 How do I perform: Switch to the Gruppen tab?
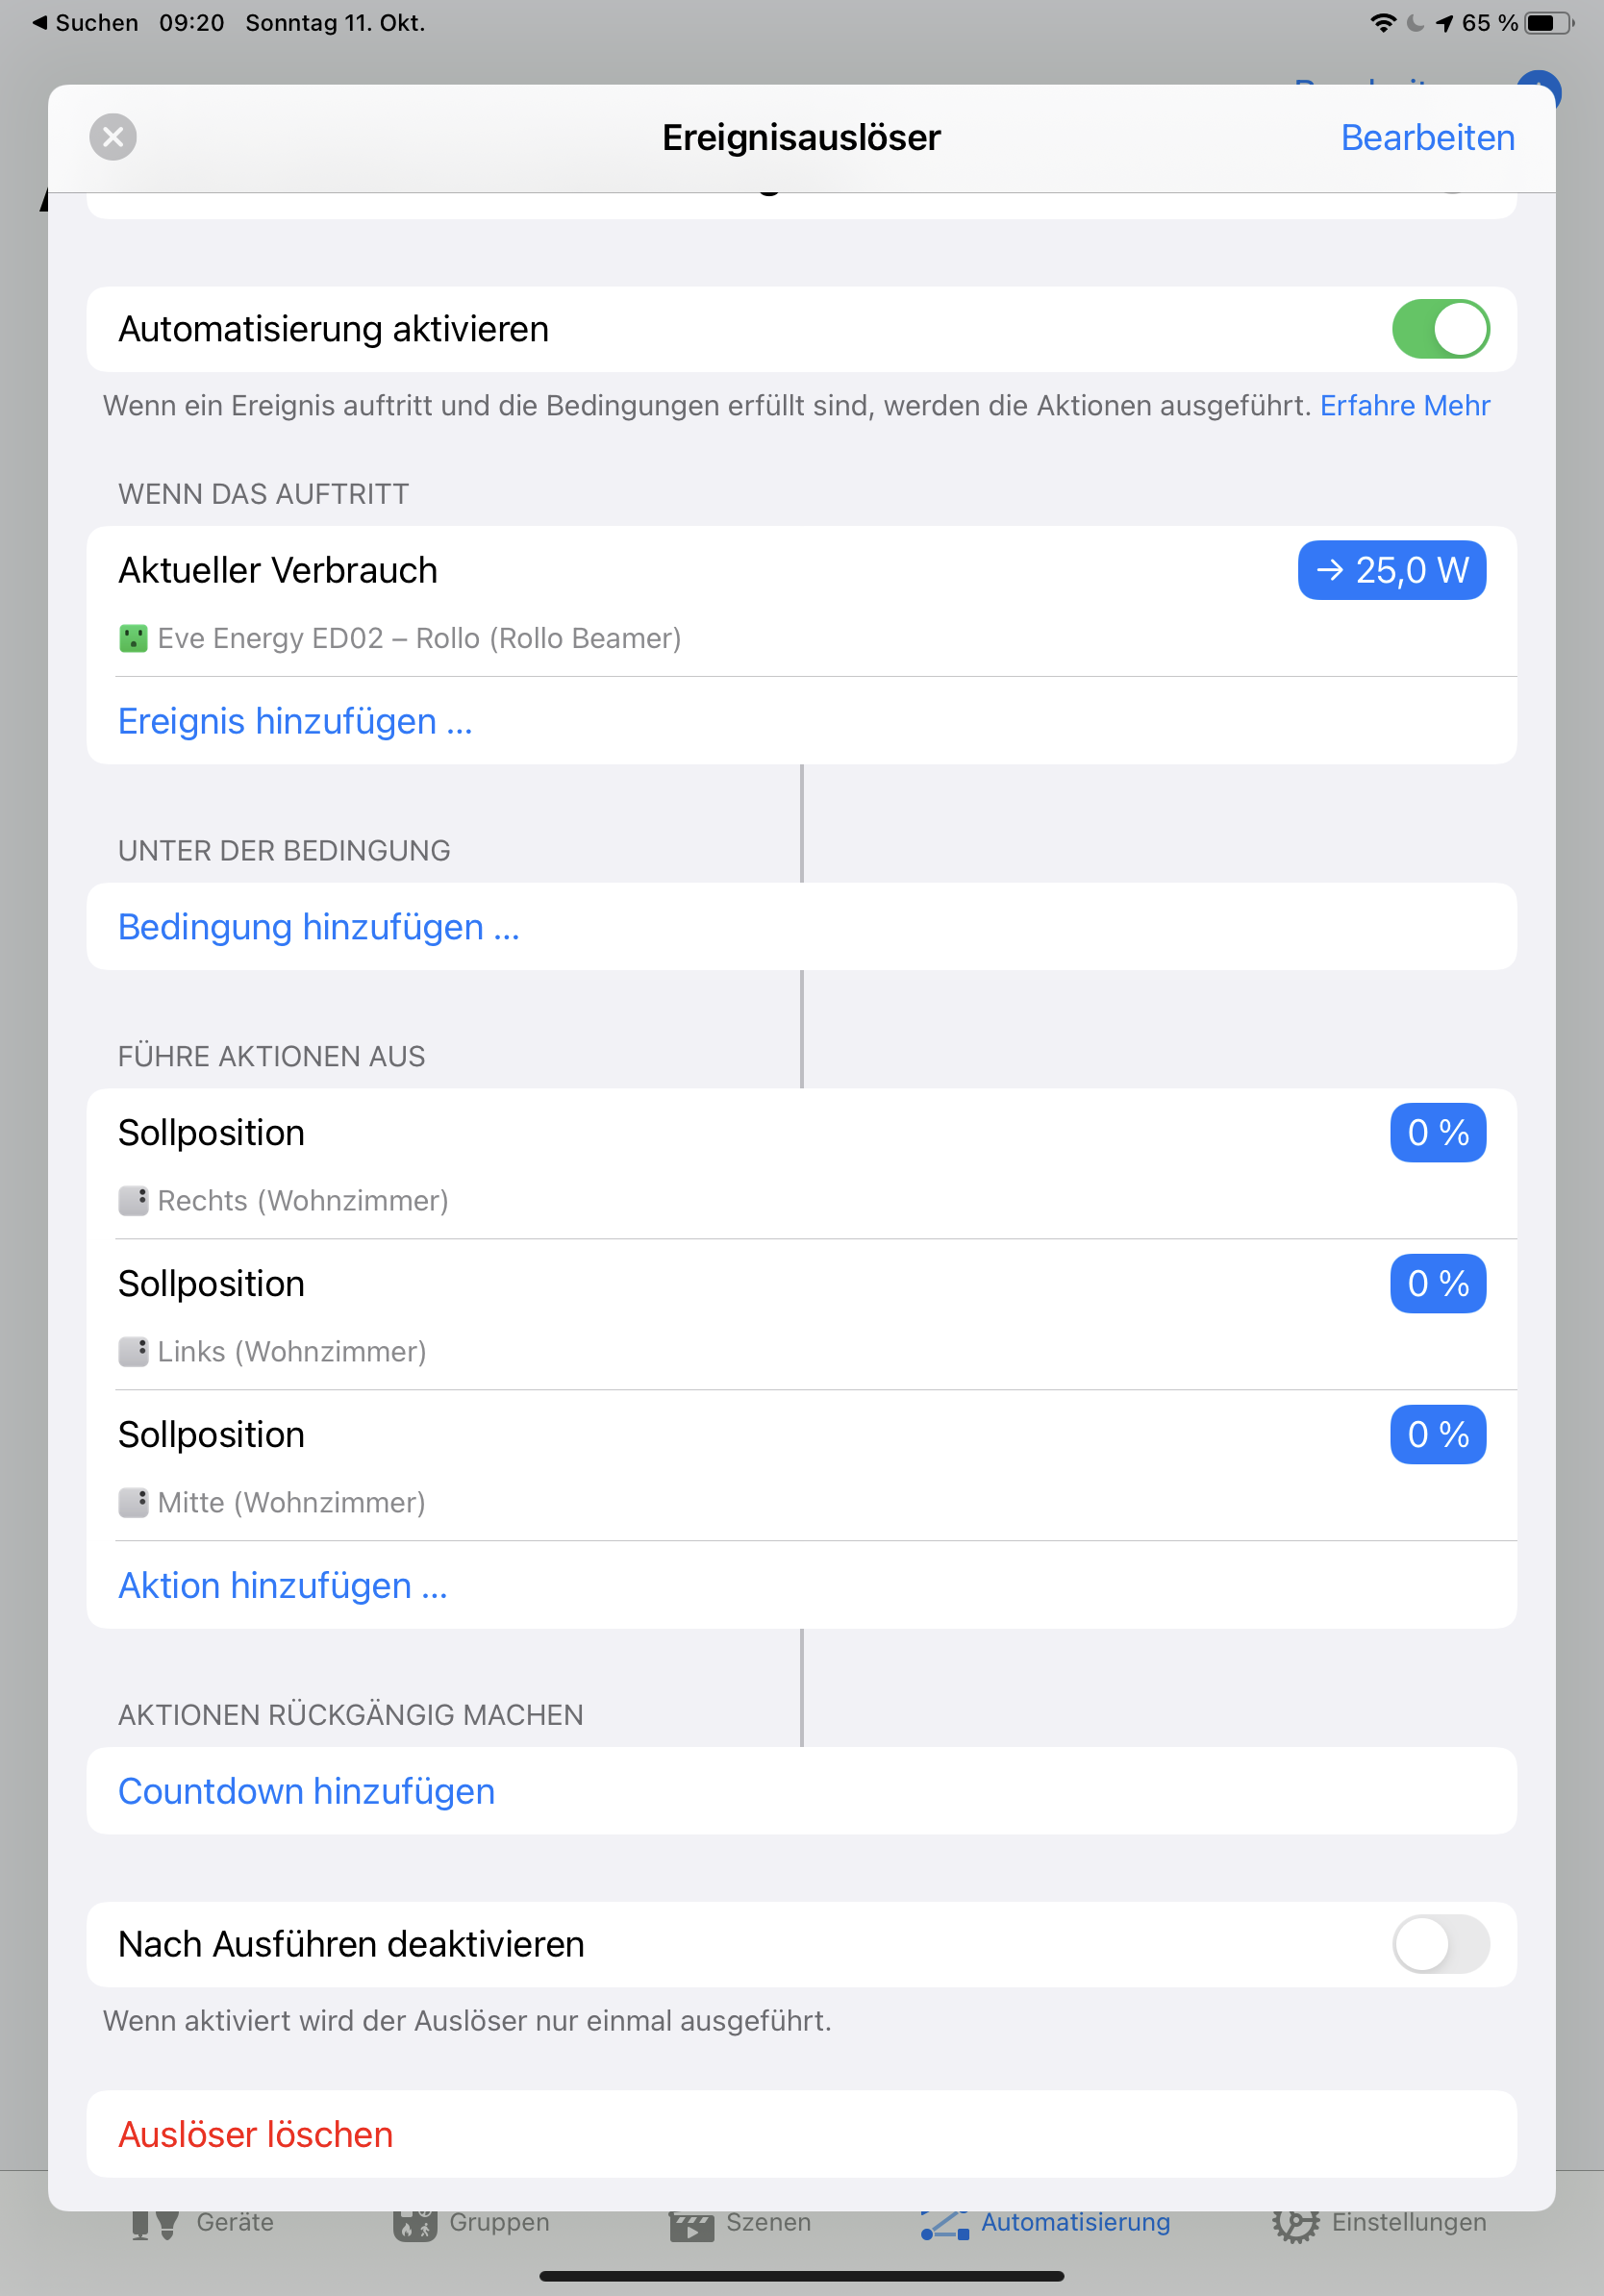[x=472, y=2222]
